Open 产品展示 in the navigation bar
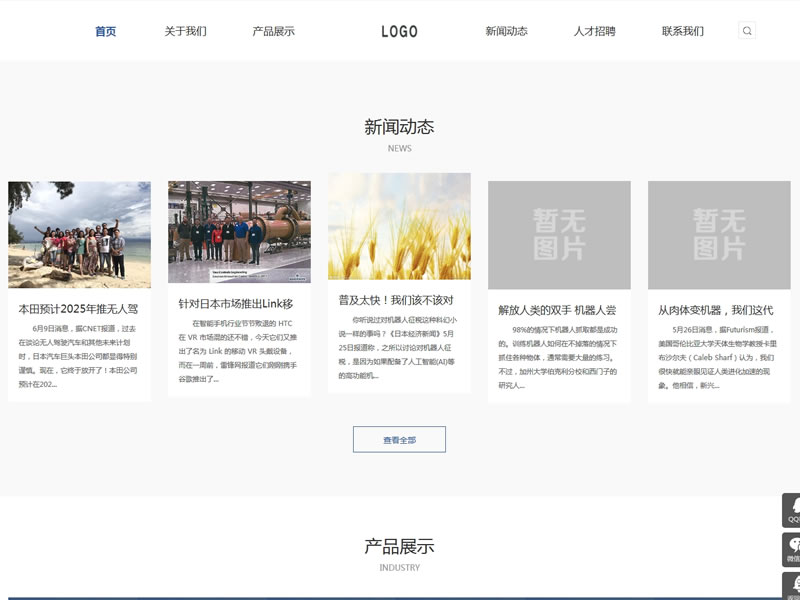Image resolution: width=800 pixels, height=600 pixels. pos(273,31)
